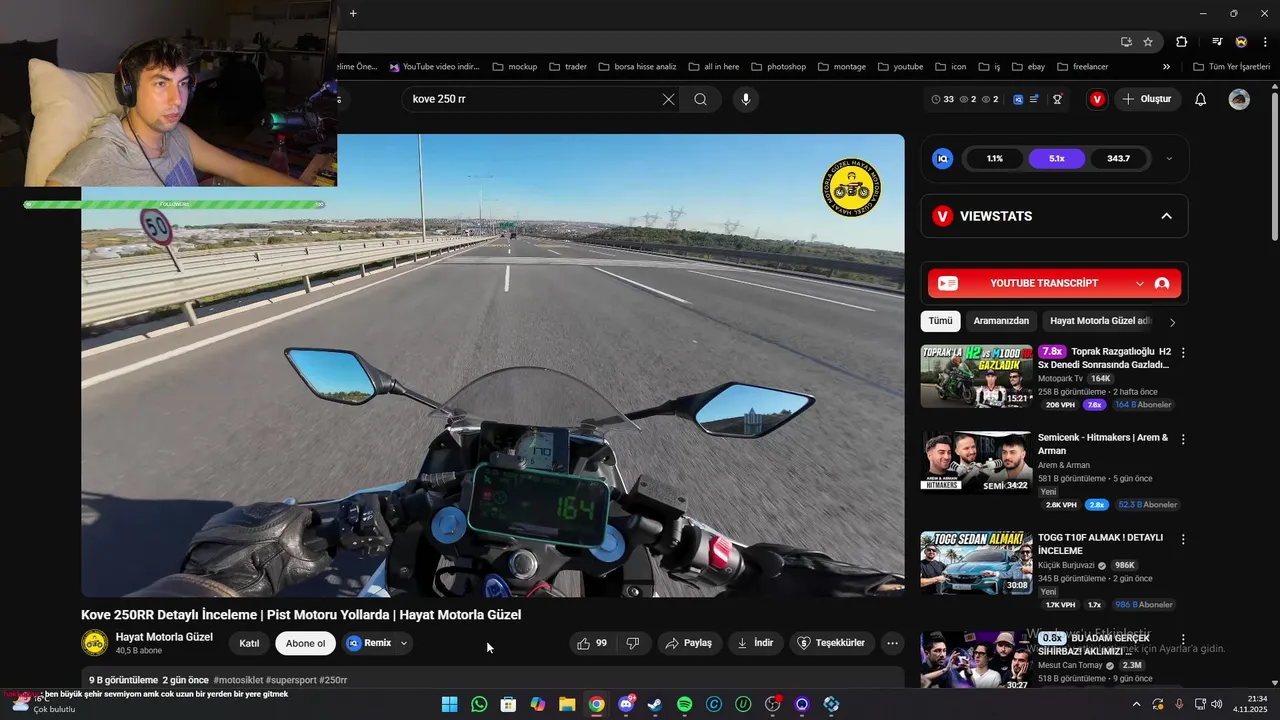Screen dimensions: 1280x720
Task: Select the purple 5.1x vidIQ metric pill
Action: coord(1057,158)
